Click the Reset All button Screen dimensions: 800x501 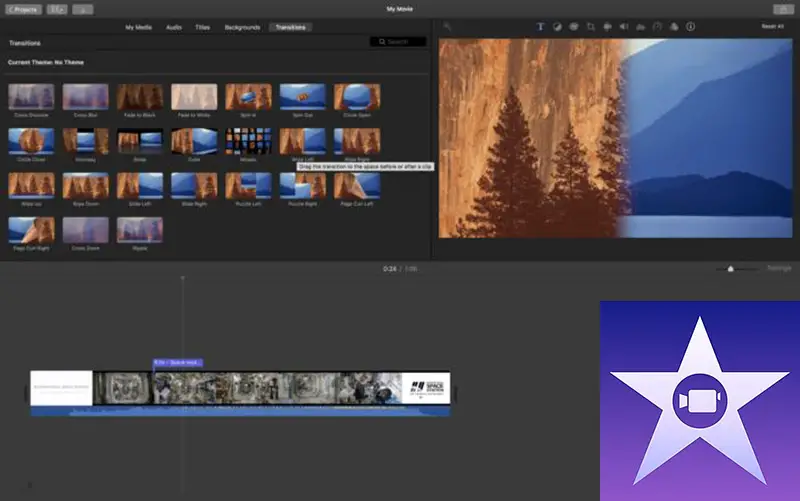pos(772,27)
